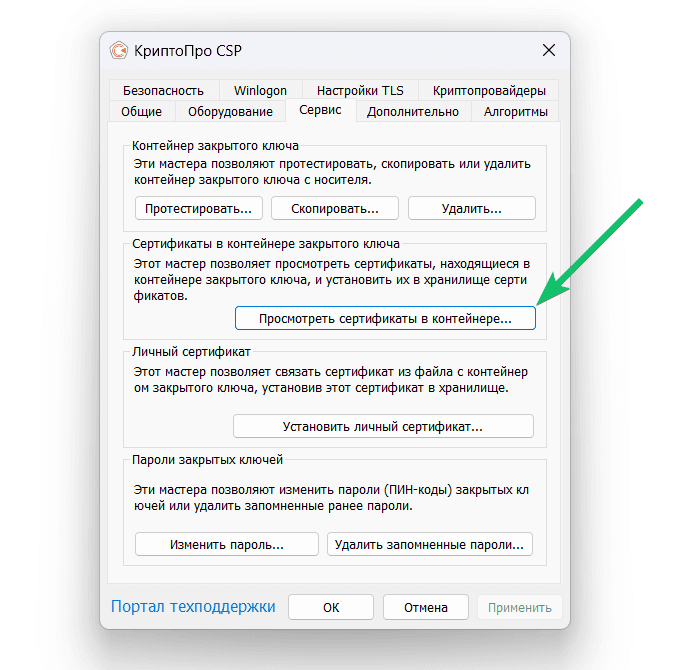This screenshot has width=676, height=670.
Task: Click the Скопировать container button
Action: pos(335,209)
